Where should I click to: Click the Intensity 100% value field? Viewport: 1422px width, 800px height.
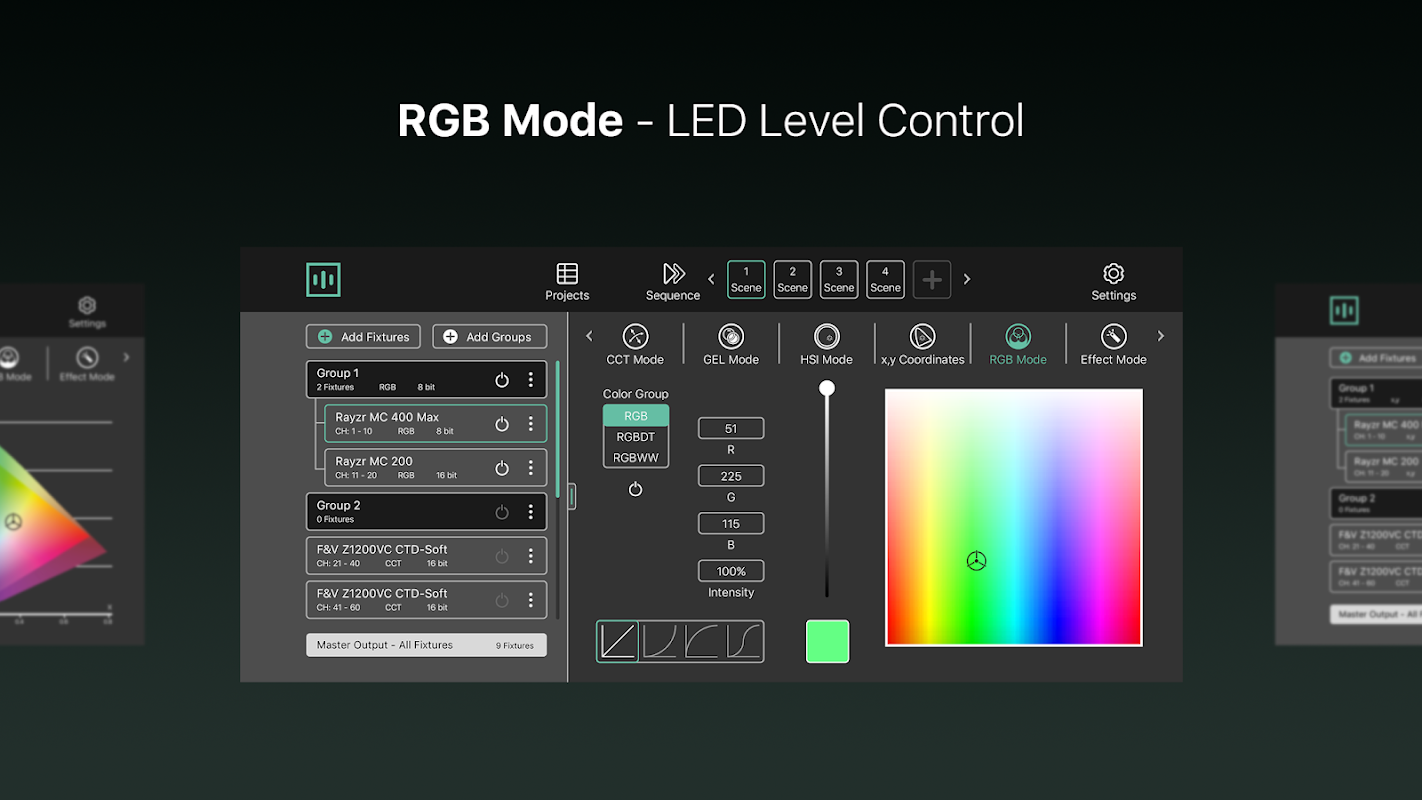(731, 571)
